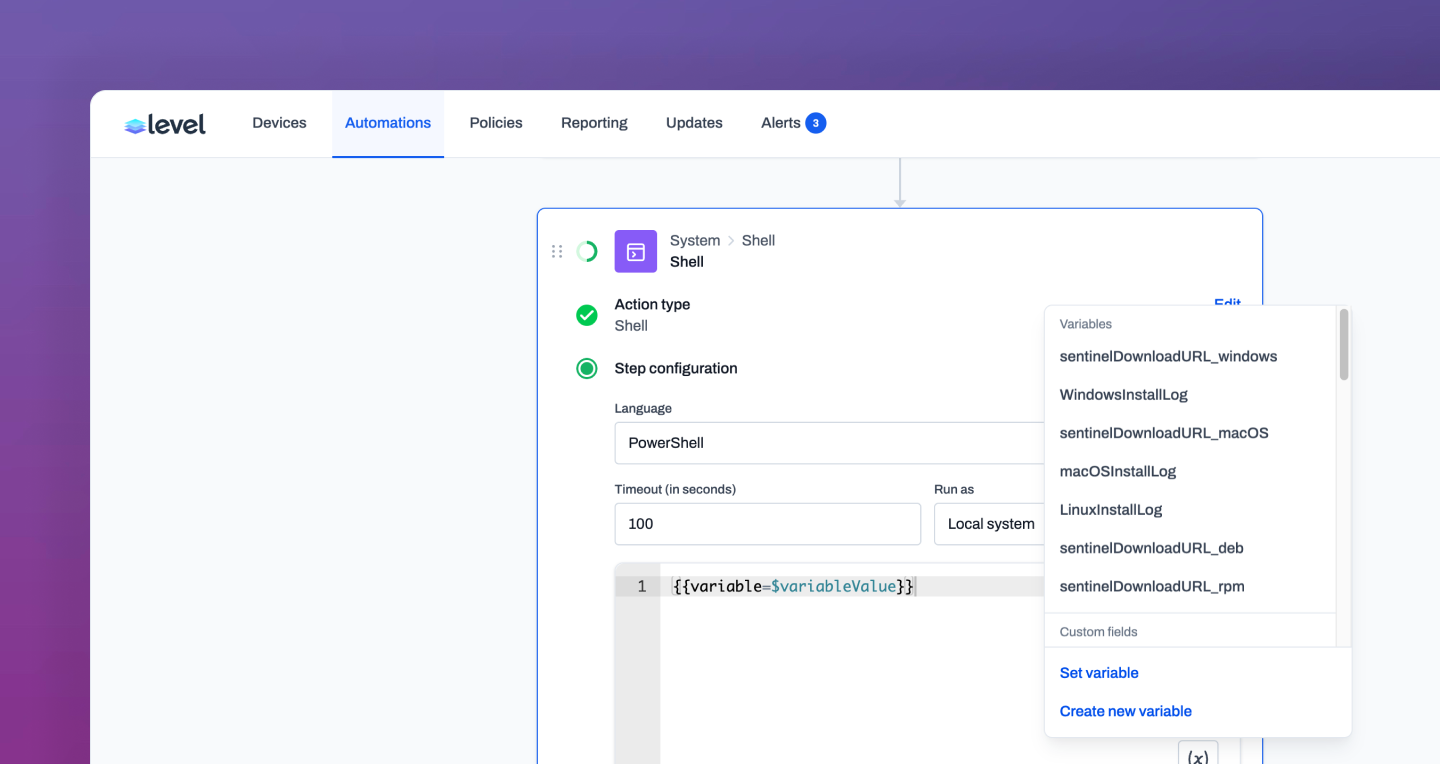Select variable LinuxInstallLog
This screenshot has width=1440, height=764.
point(1111,510)
